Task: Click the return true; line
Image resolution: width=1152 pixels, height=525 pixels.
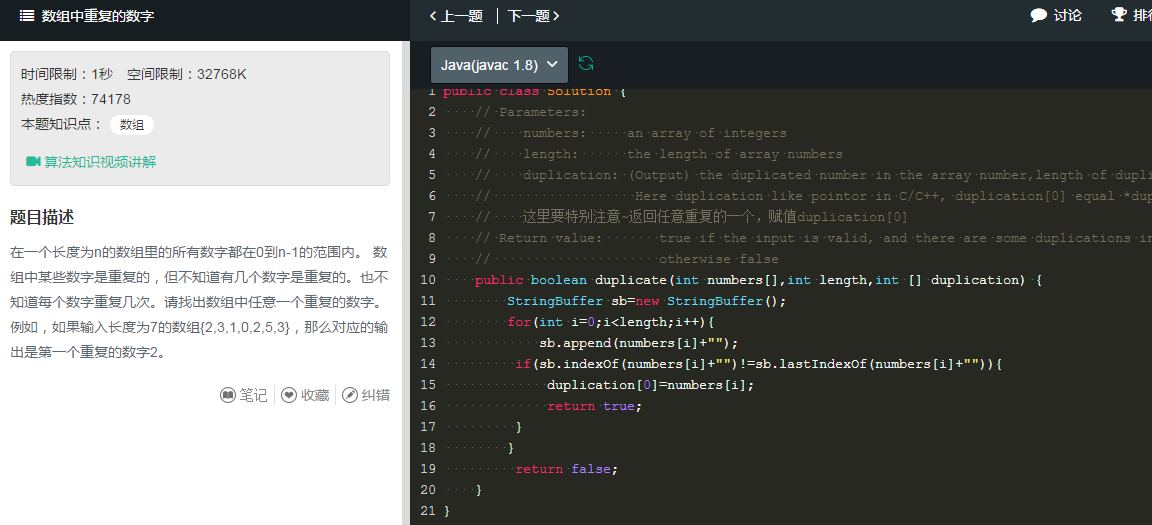Action: (x=595, y=405)
